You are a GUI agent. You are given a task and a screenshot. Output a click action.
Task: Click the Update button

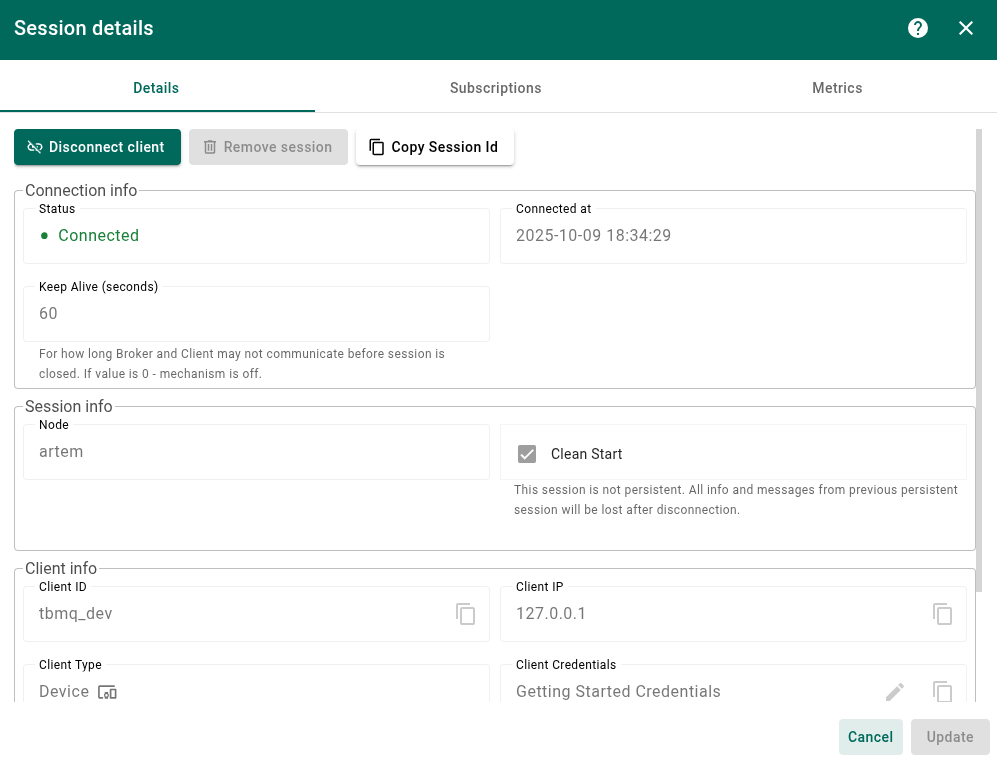949,737
